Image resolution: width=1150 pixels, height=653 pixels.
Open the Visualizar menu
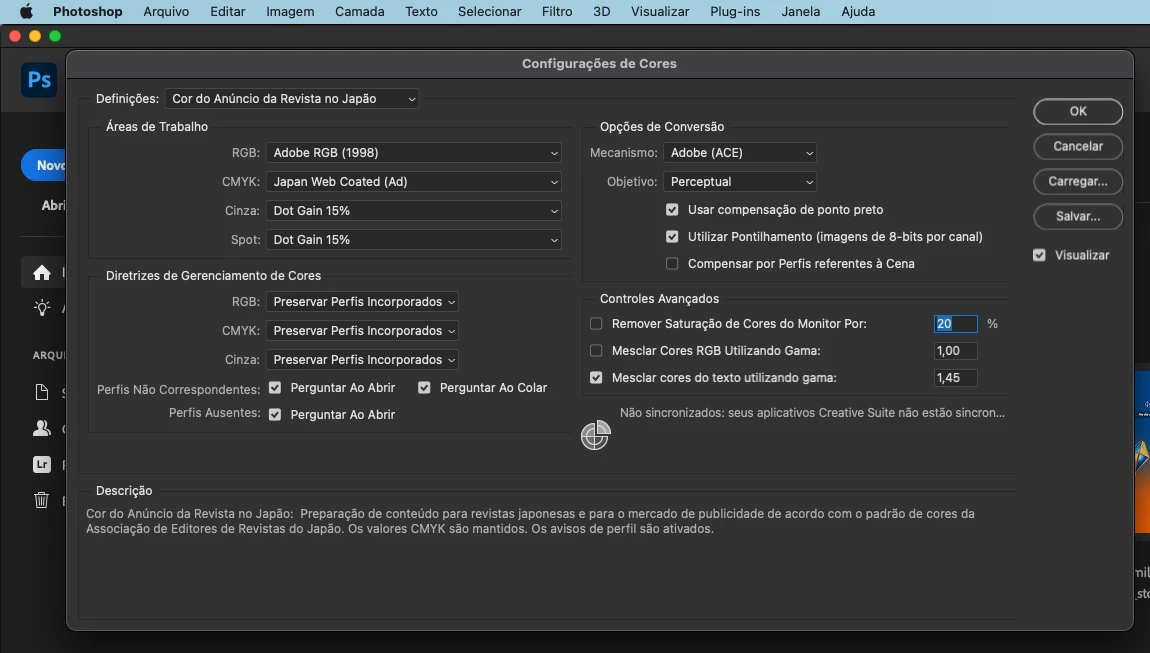pos(660,12)
